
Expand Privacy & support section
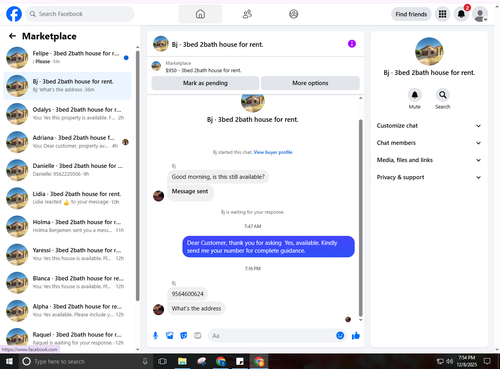pyautogui.click(x=429, y=177)
